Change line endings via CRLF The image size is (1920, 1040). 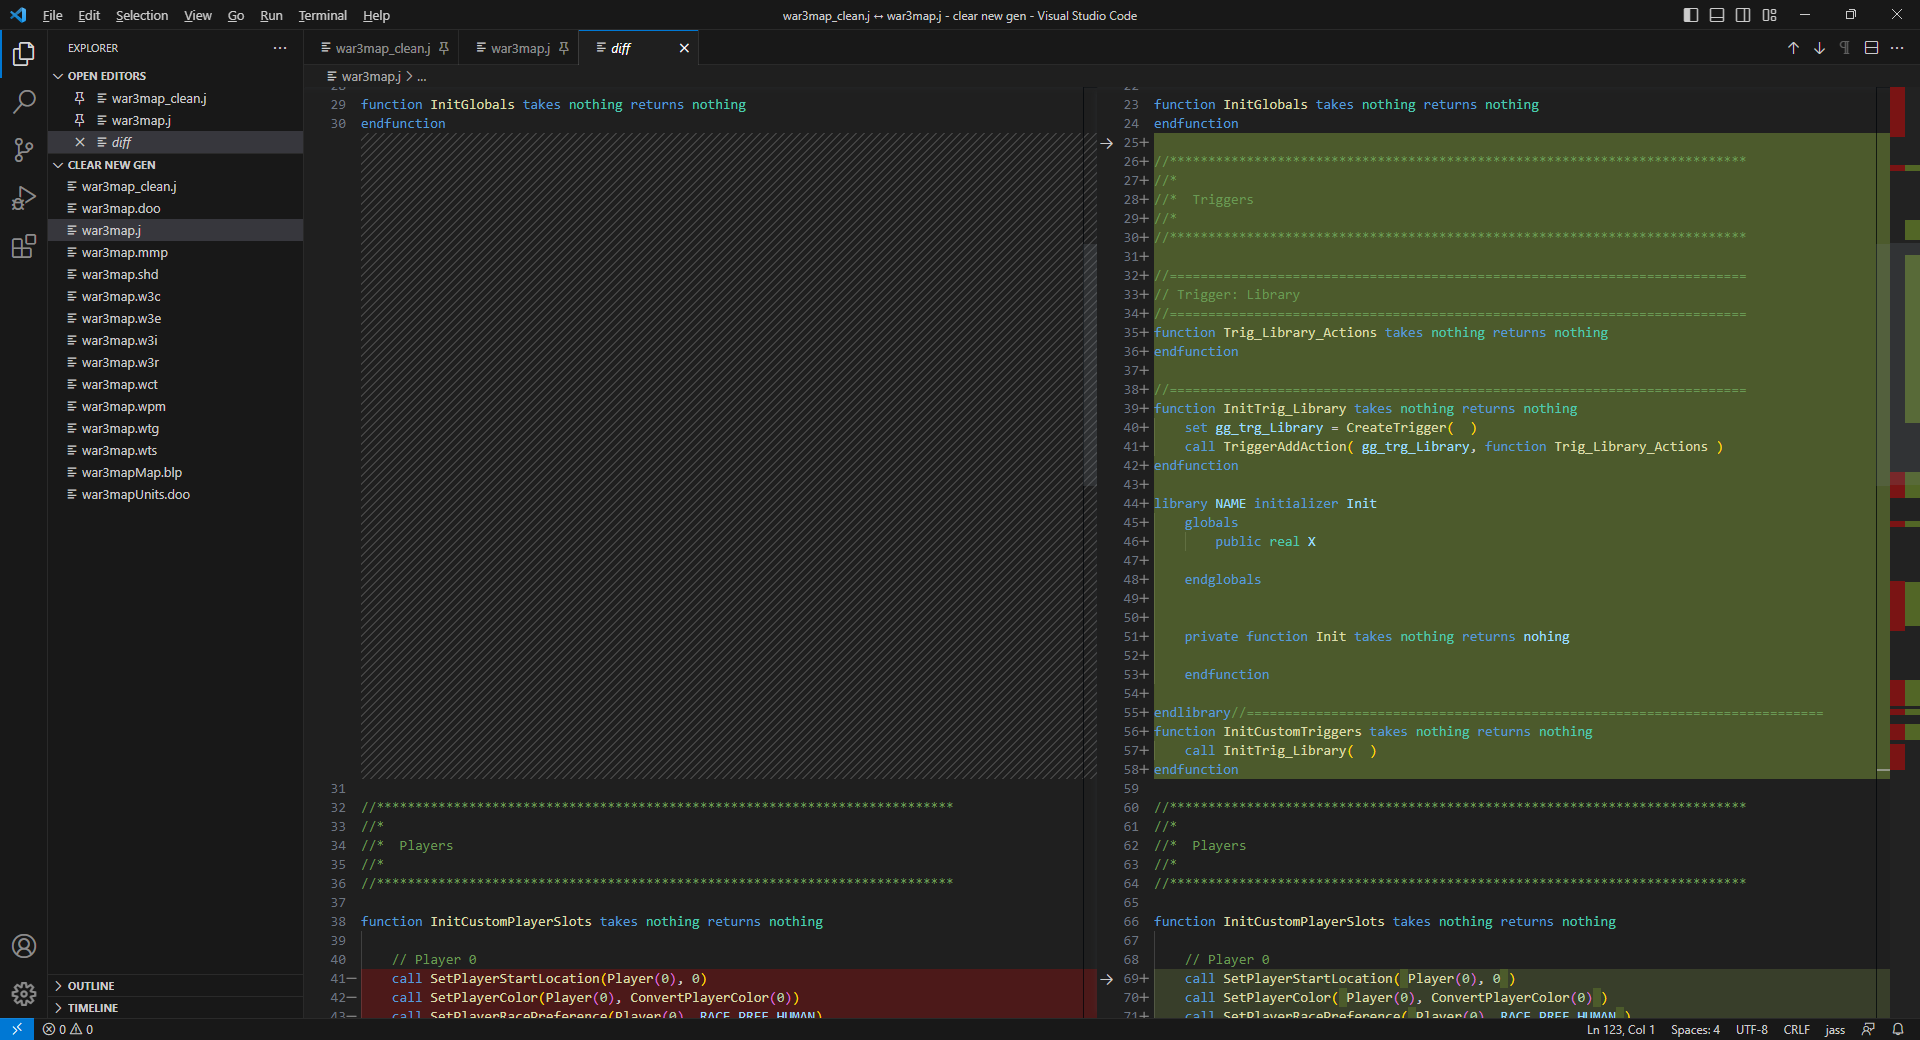point(1796,1029)
